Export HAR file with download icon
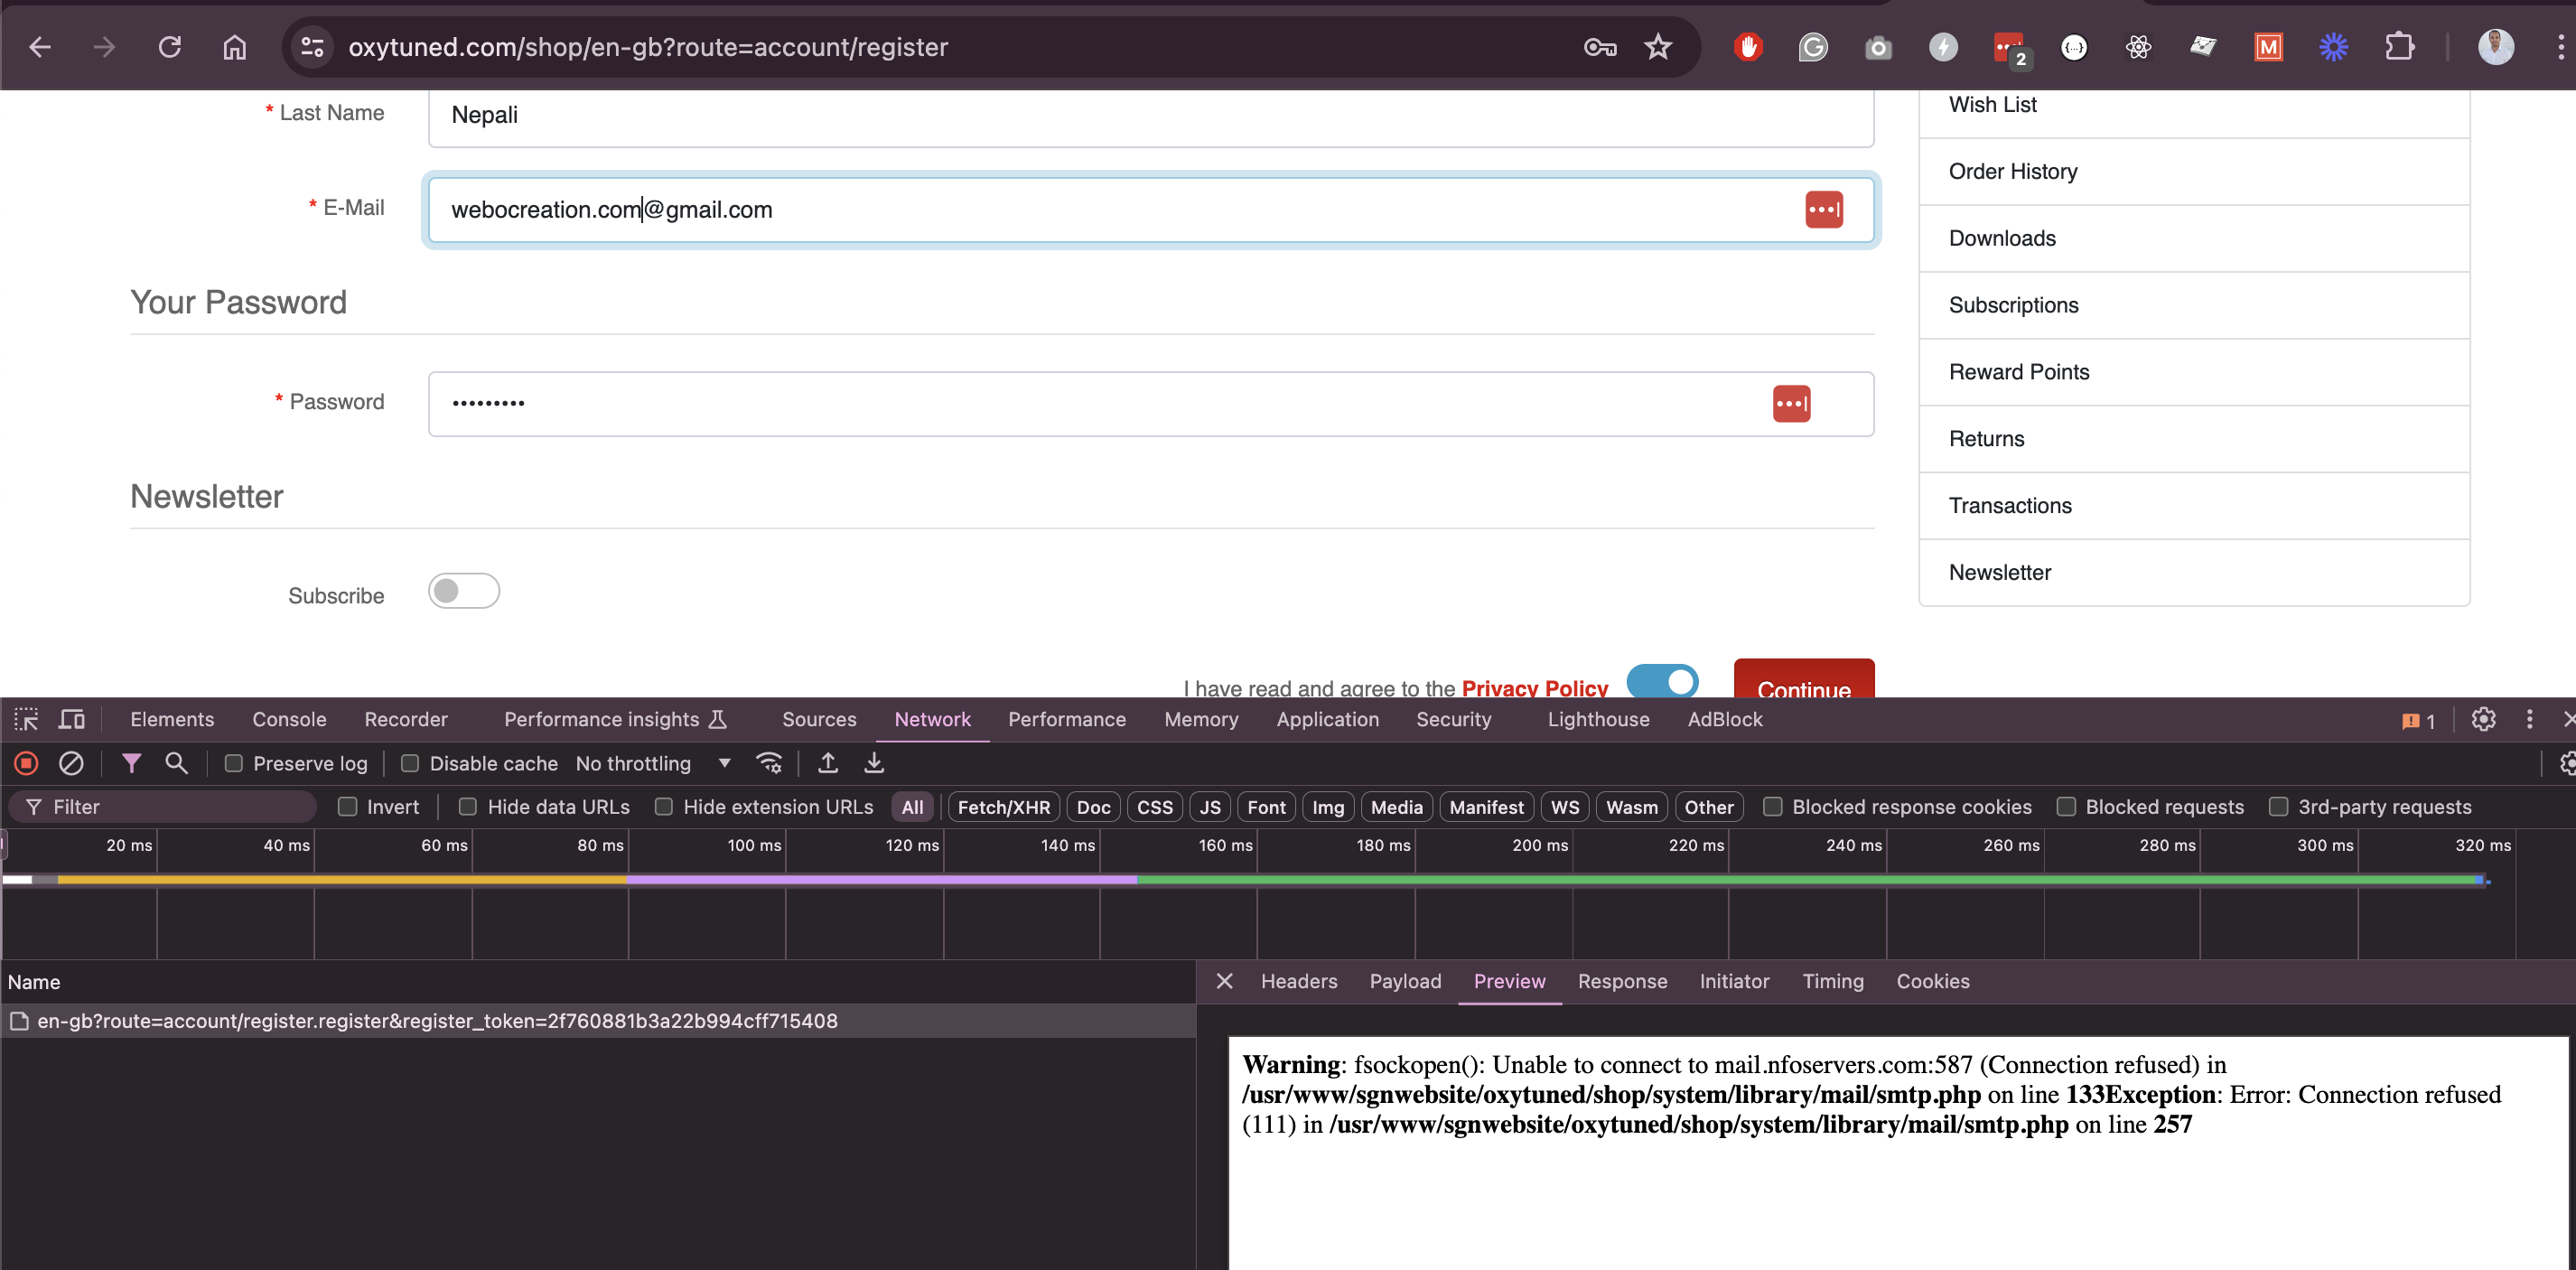 pos(874,764)
